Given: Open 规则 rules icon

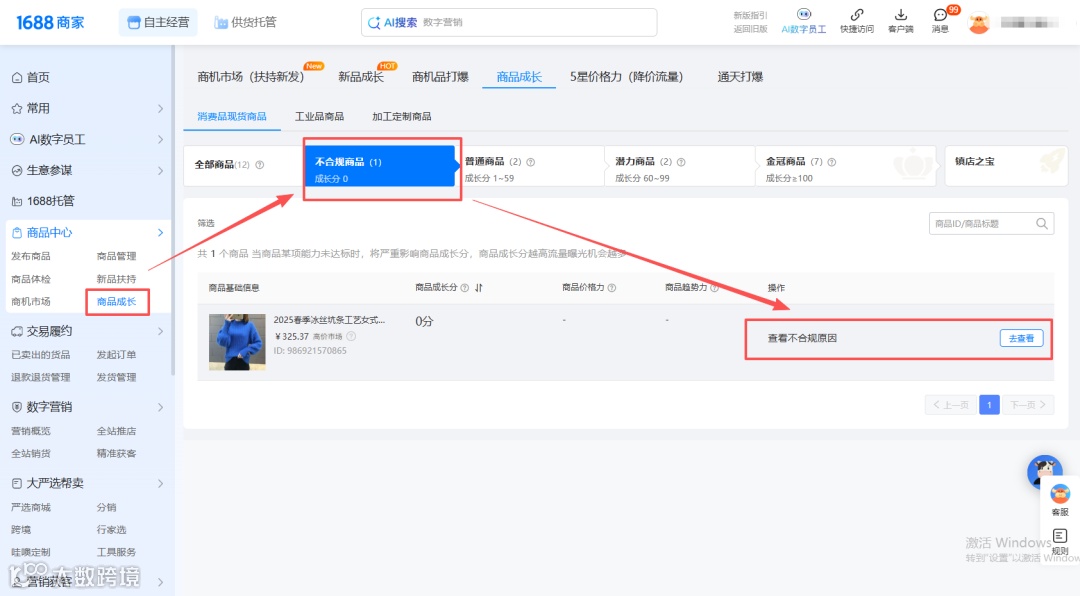Looking at the screenshot, I should click(1060, 541).
